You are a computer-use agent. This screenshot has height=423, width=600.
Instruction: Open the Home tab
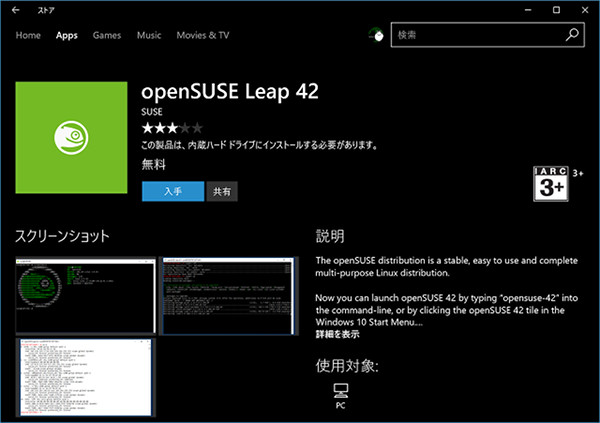pyautogui.click(x=28, y=35)
